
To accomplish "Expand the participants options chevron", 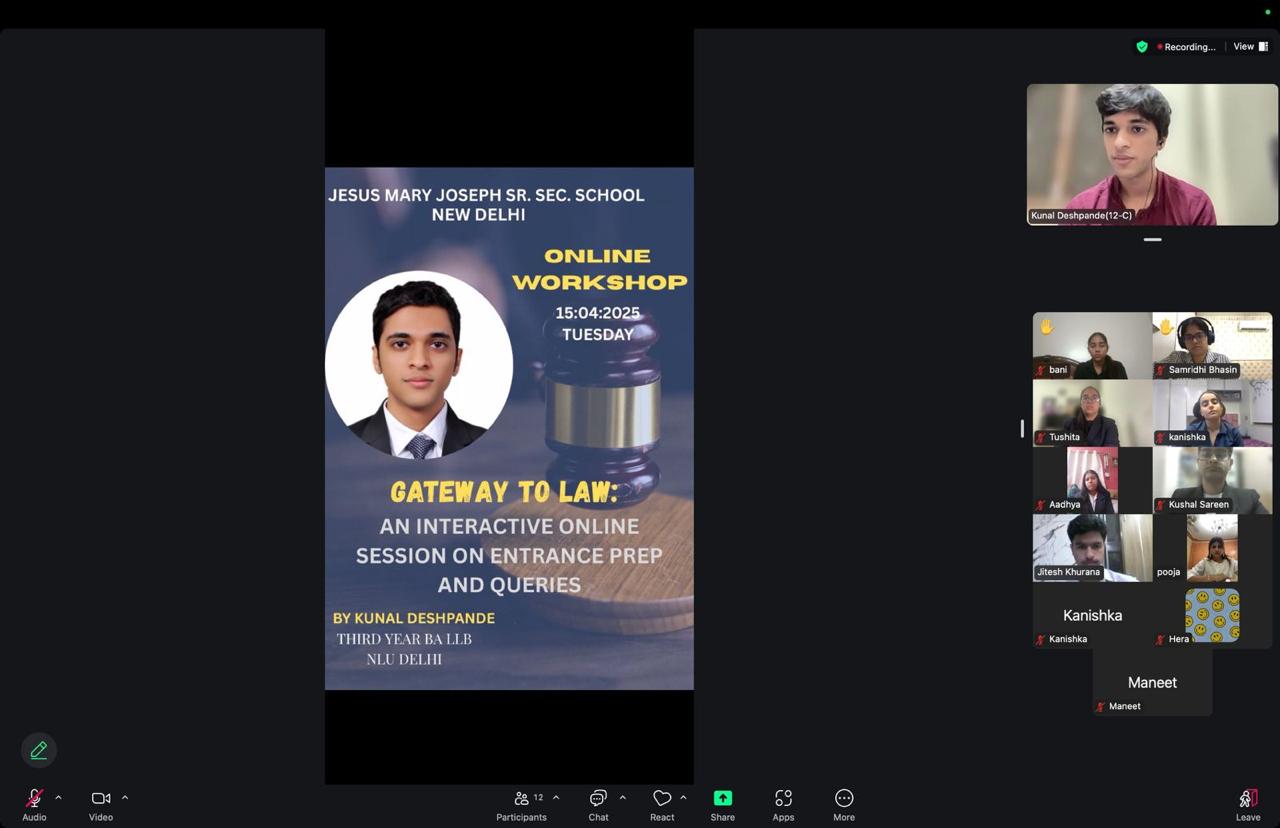I will 556,798.
